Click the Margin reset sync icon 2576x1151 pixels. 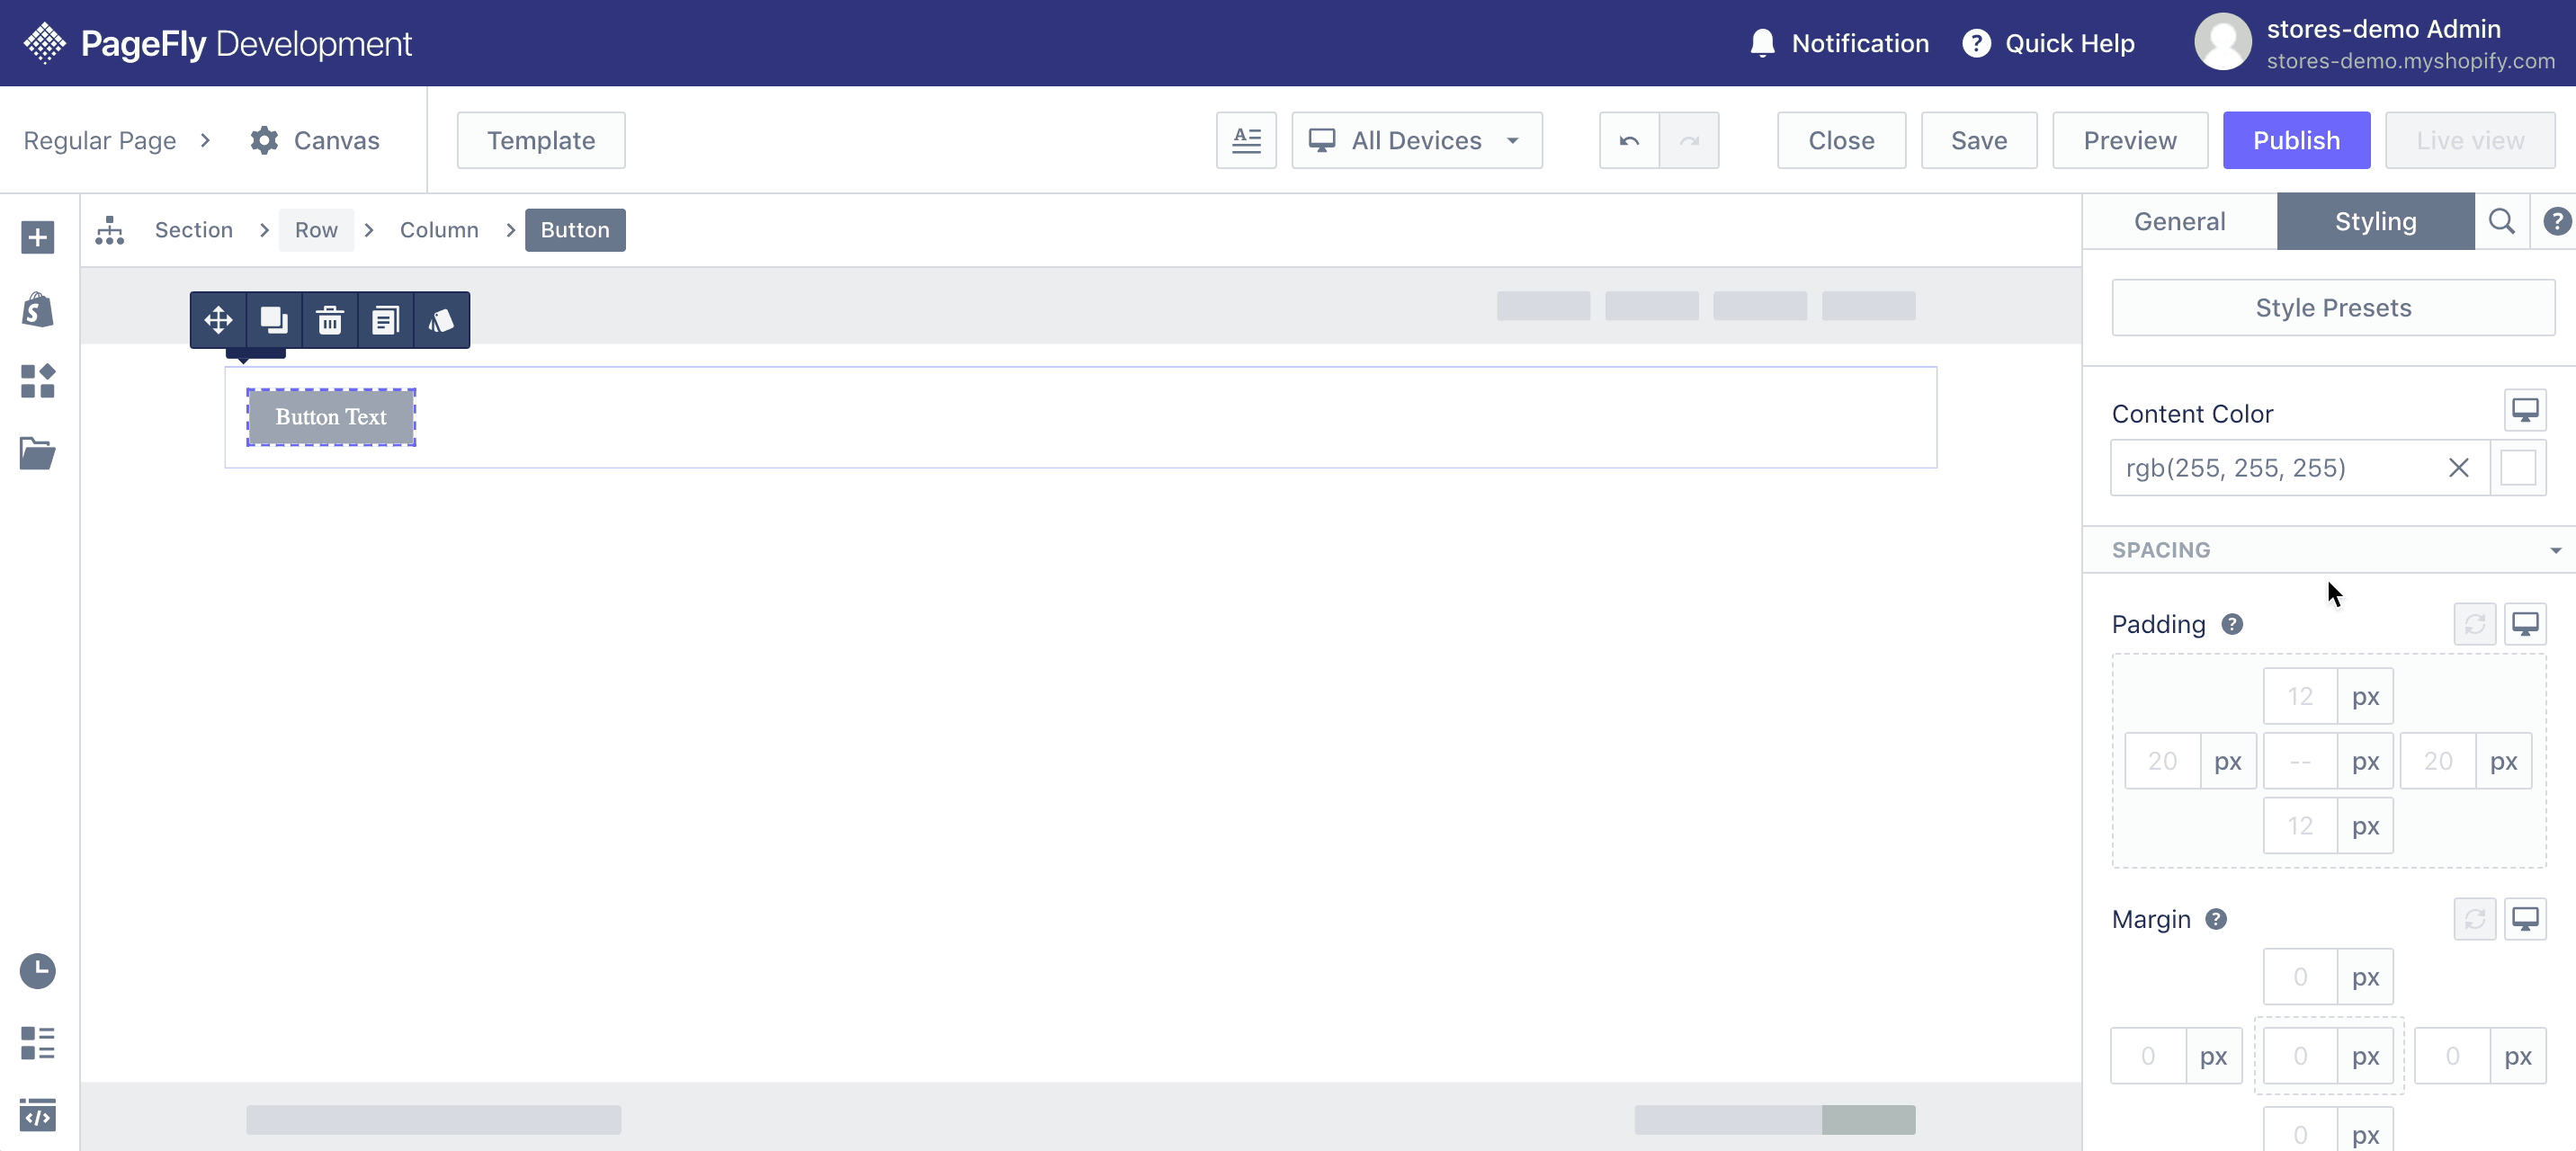[x=2475, y=919]
